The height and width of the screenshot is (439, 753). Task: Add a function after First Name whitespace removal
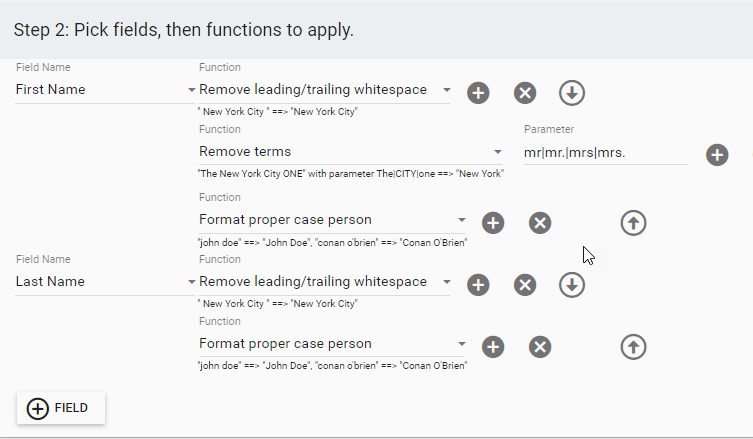click(478, 93)
